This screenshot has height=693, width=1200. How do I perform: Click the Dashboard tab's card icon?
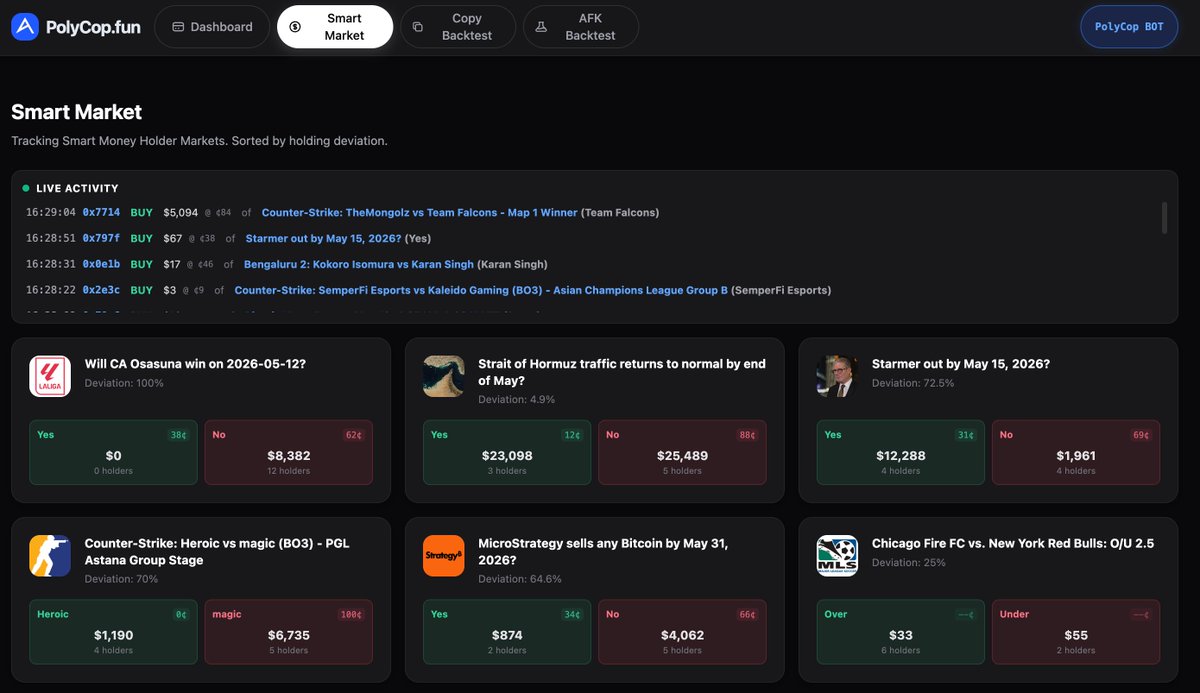coord(178,27)
